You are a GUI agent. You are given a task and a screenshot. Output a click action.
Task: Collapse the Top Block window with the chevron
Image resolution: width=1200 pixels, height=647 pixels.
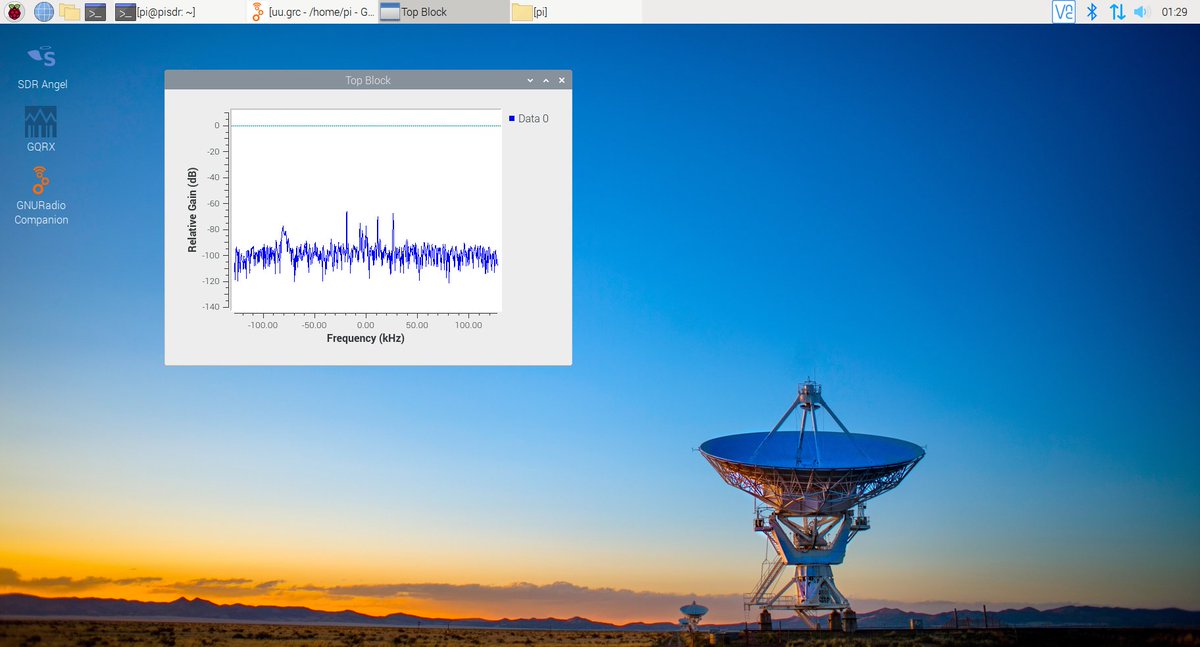pyautogui.click(x=529, y=79)
